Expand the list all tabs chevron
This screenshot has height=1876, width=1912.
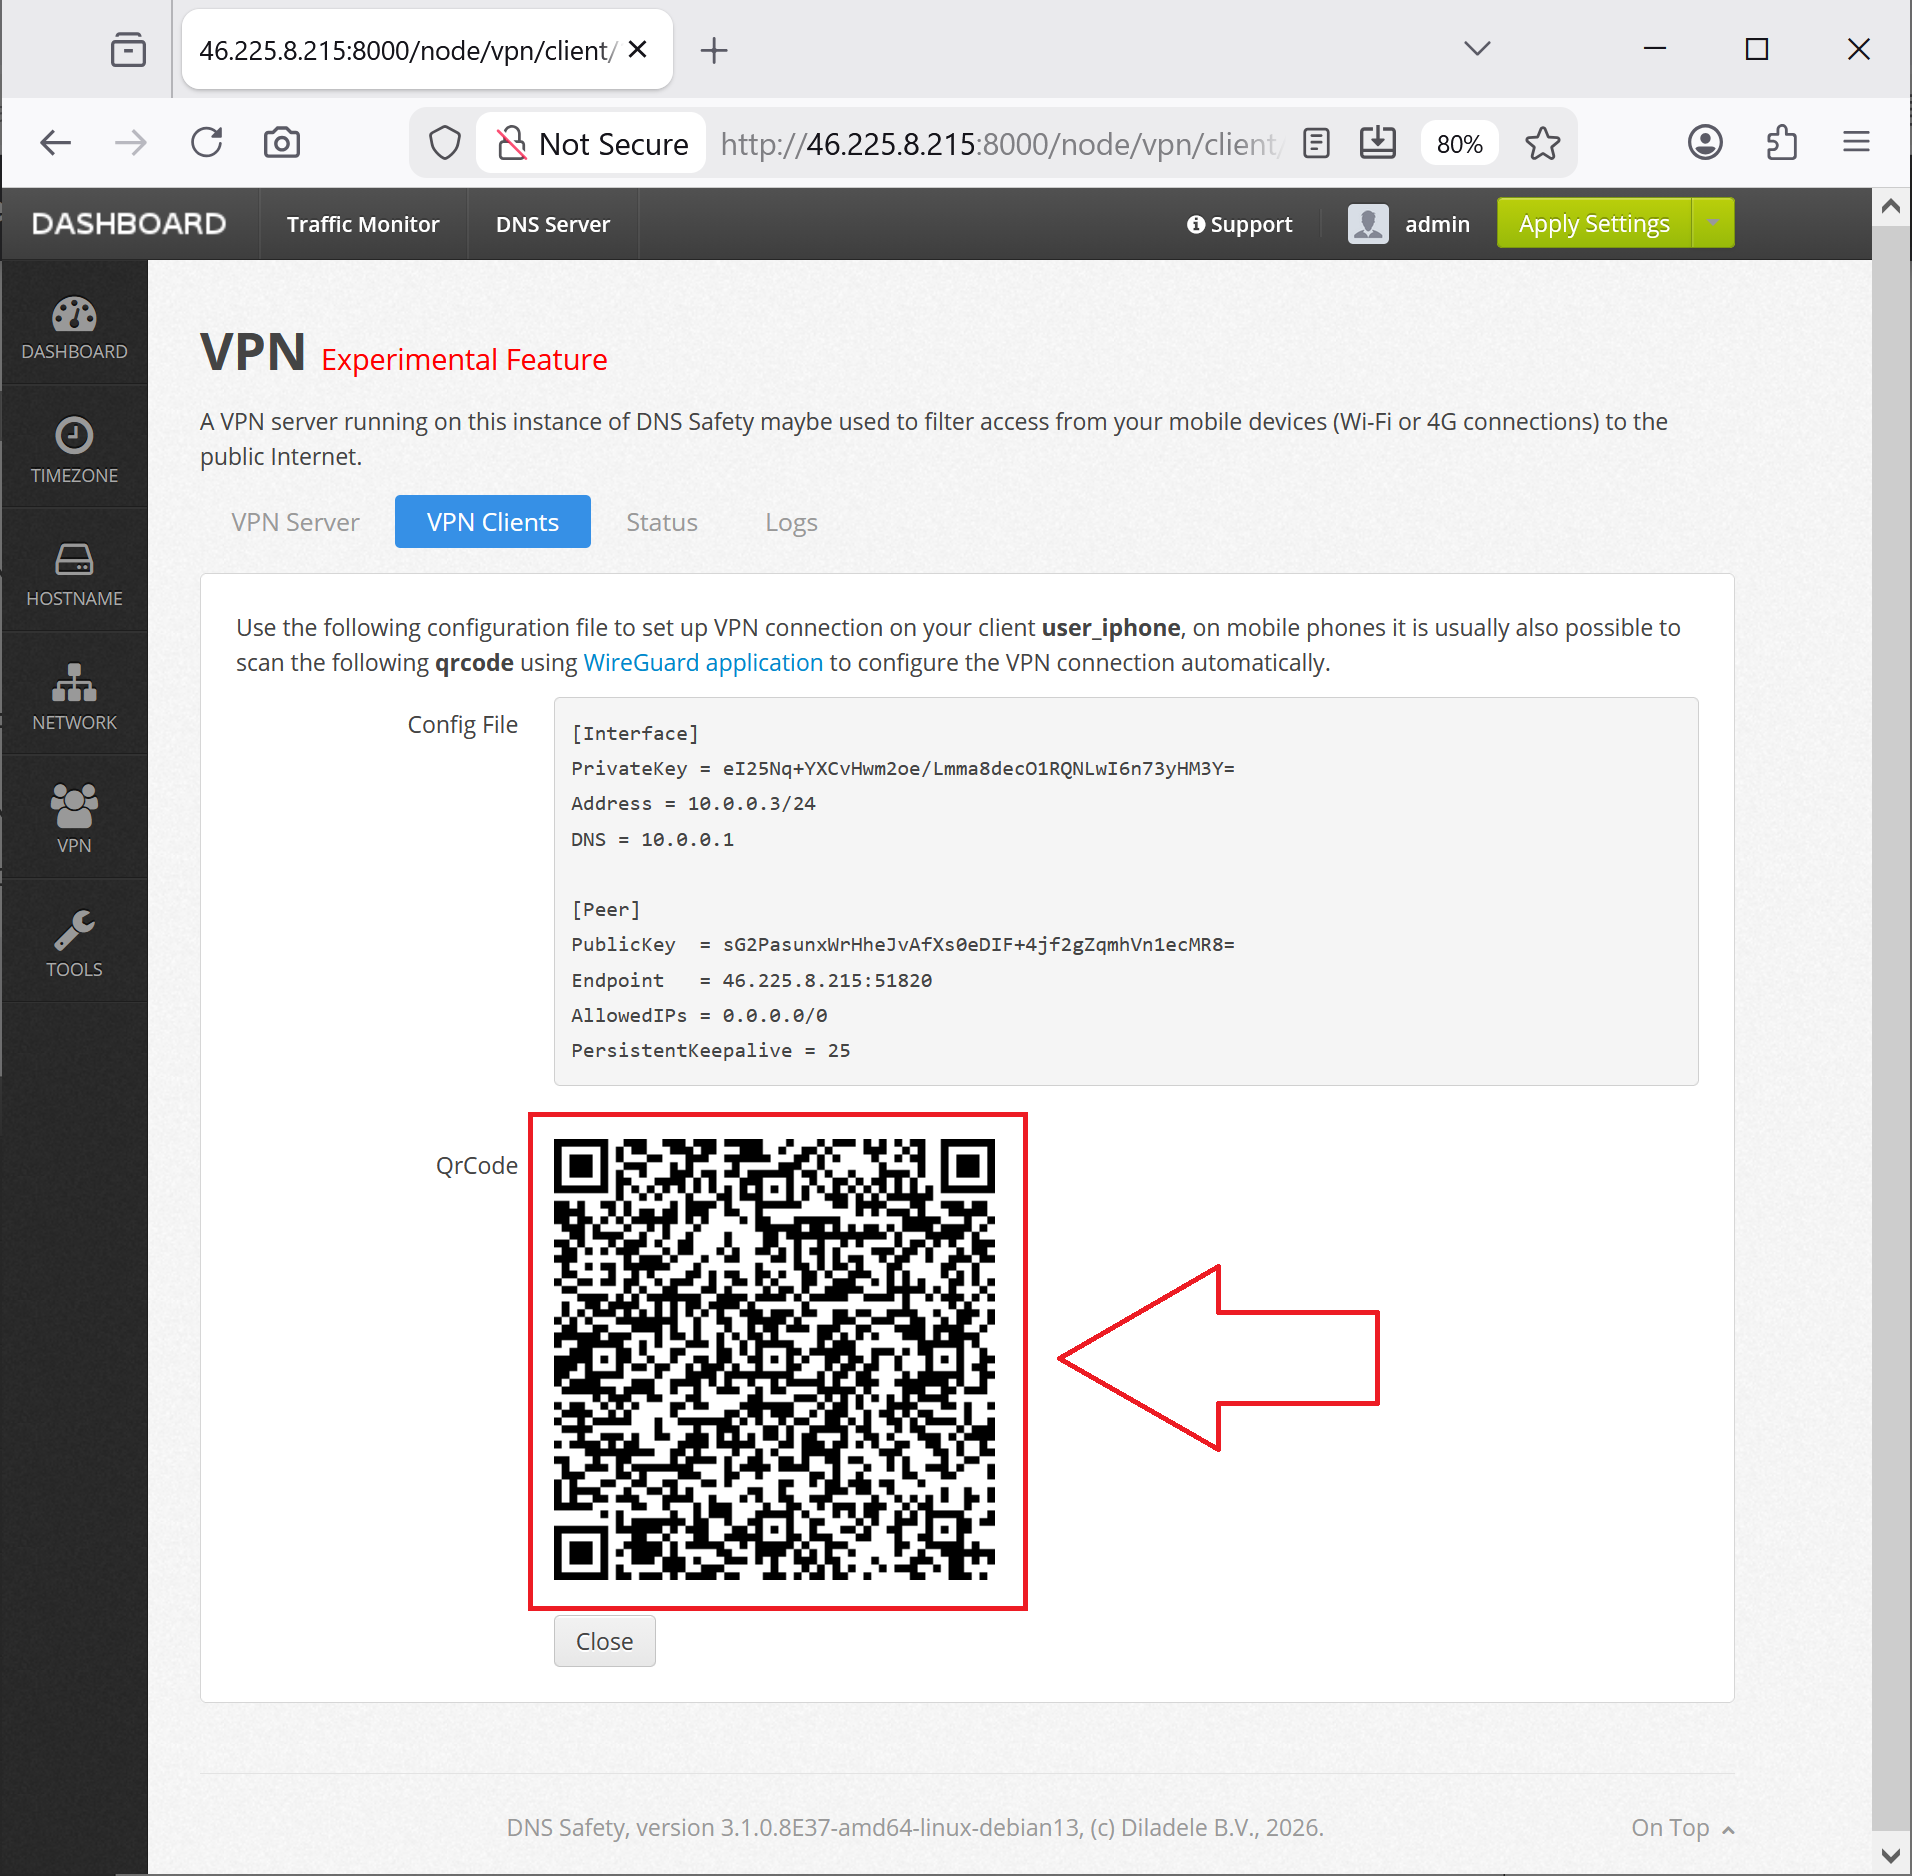pyautogui.click(x=1477, y=48)
